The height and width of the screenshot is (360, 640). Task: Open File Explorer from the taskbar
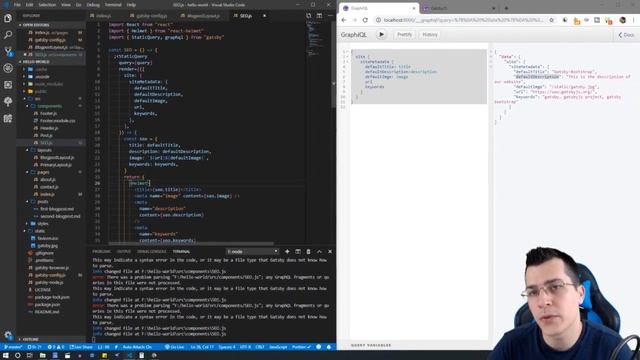(42, 356)
